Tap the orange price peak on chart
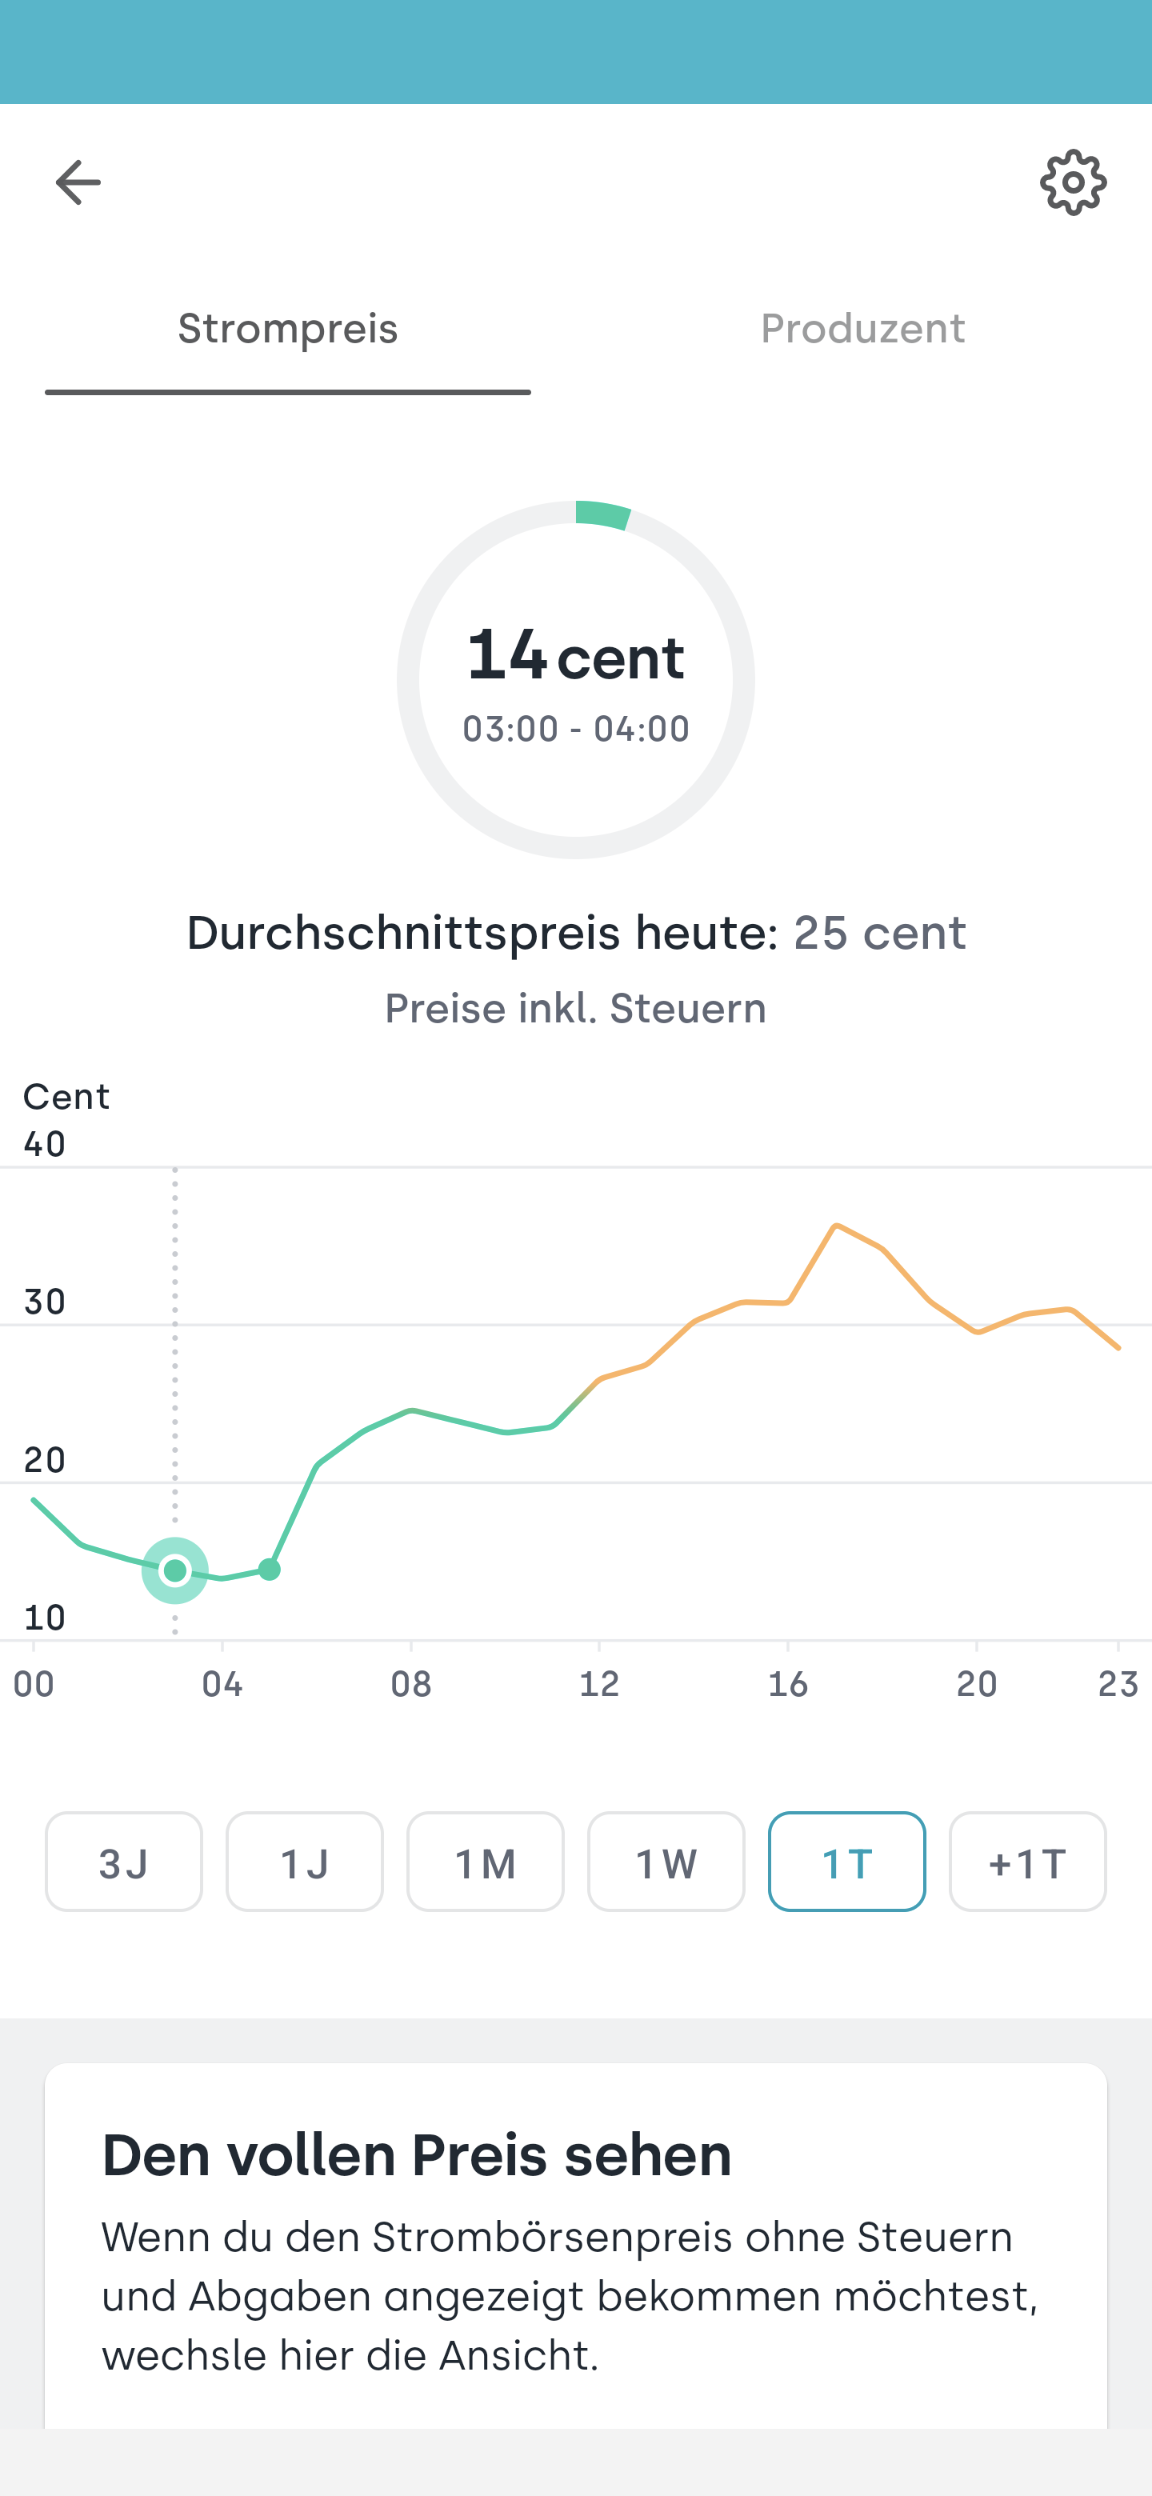This screenshot has height=2496, width=1152. (837, 1226)
